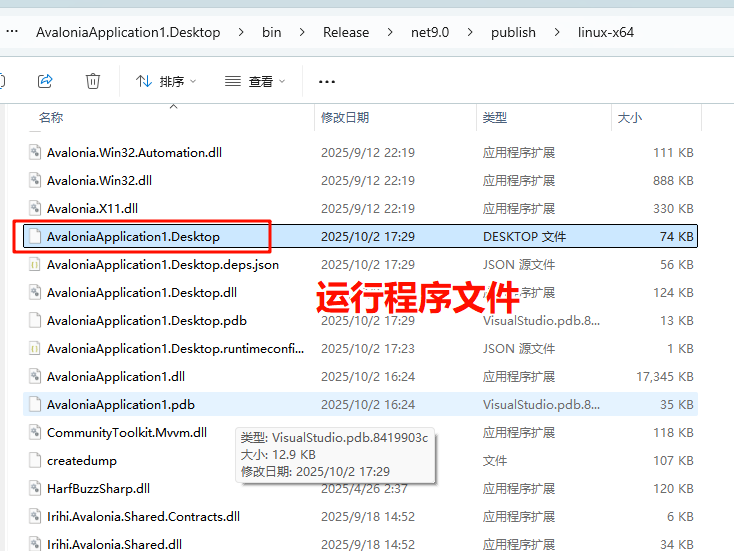This screenshot has width=734, height=551.
Task: Click the Delete trash icon
Action: point(93,81)
